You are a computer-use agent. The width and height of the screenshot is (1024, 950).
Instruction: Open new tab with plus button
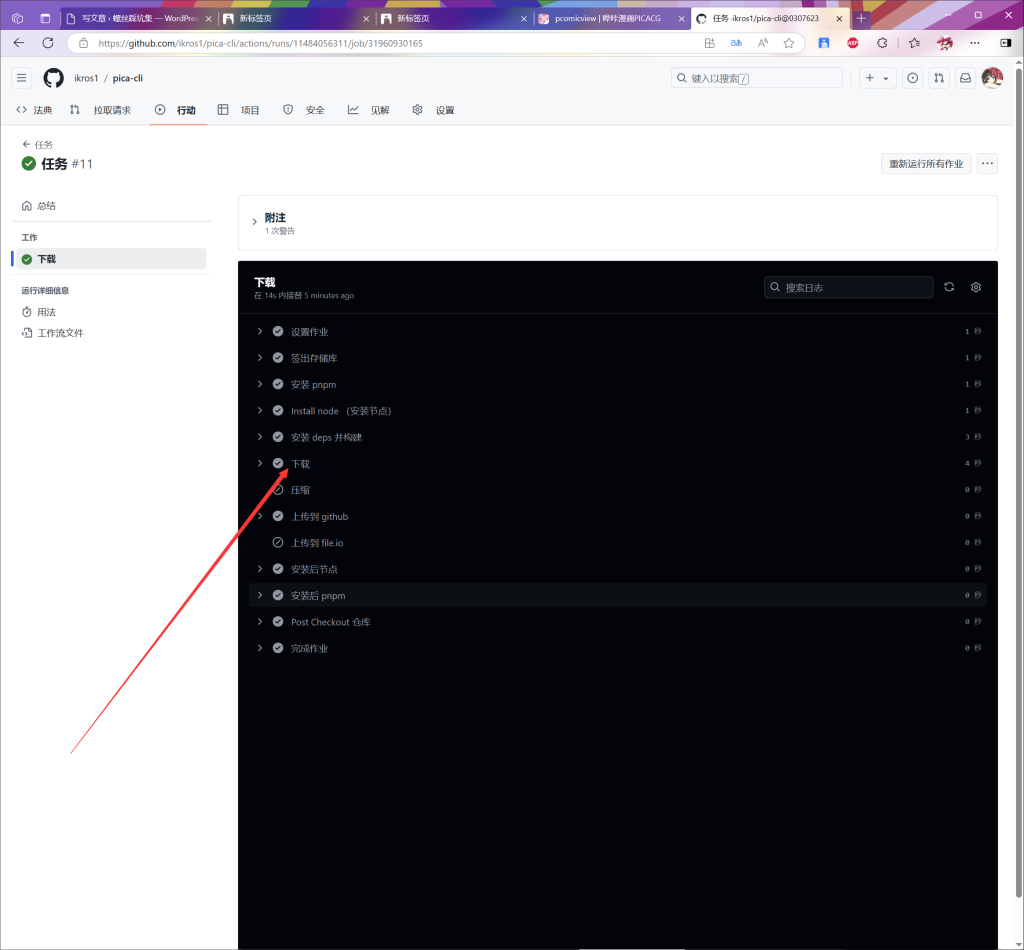coord(861,18)
